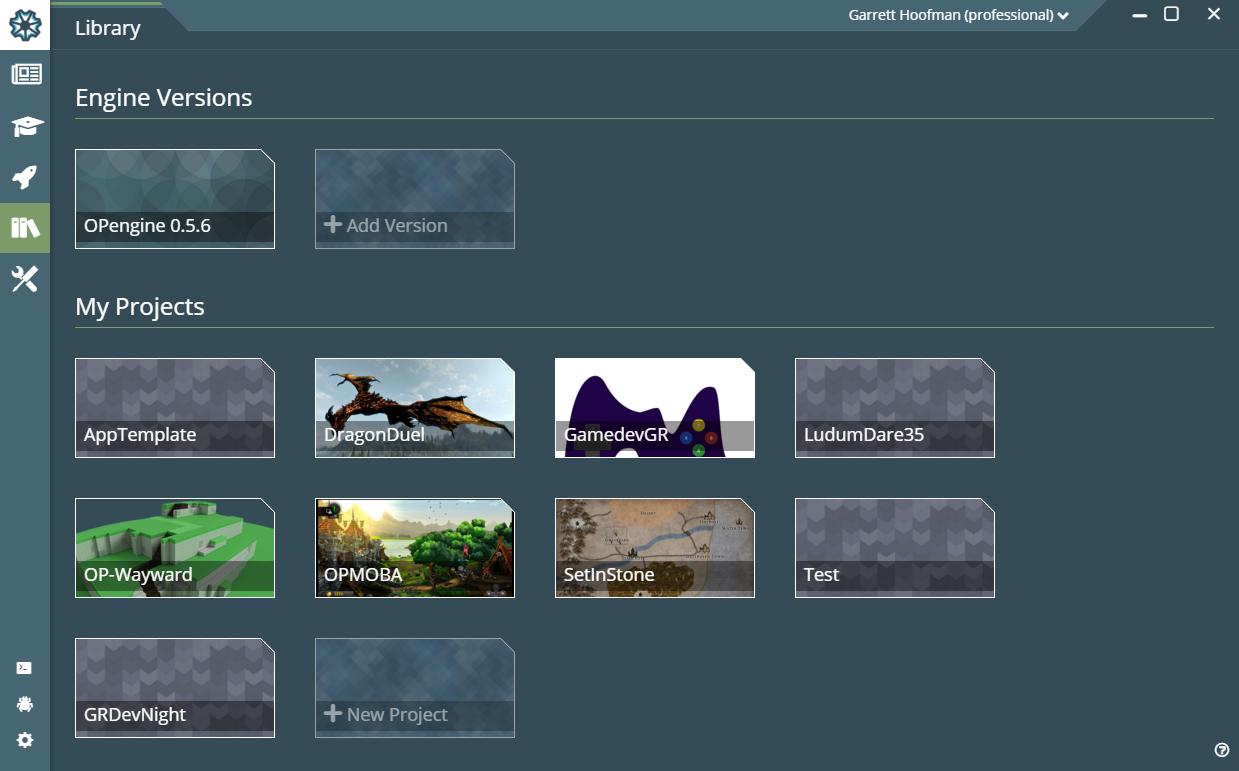
Task: Switch to the Library tab
Action: pyautogui.click(x=107, y=27)
